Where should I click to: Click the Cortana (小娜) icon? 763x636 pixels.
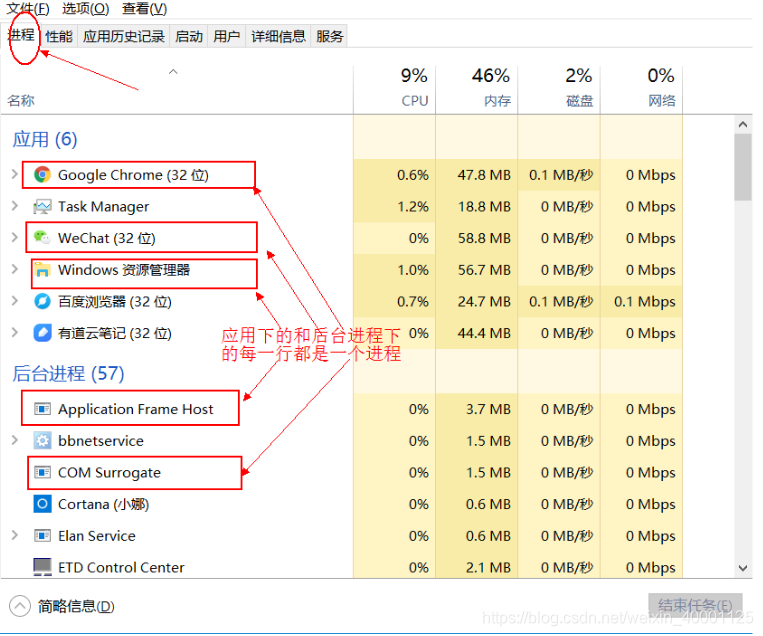42,504
